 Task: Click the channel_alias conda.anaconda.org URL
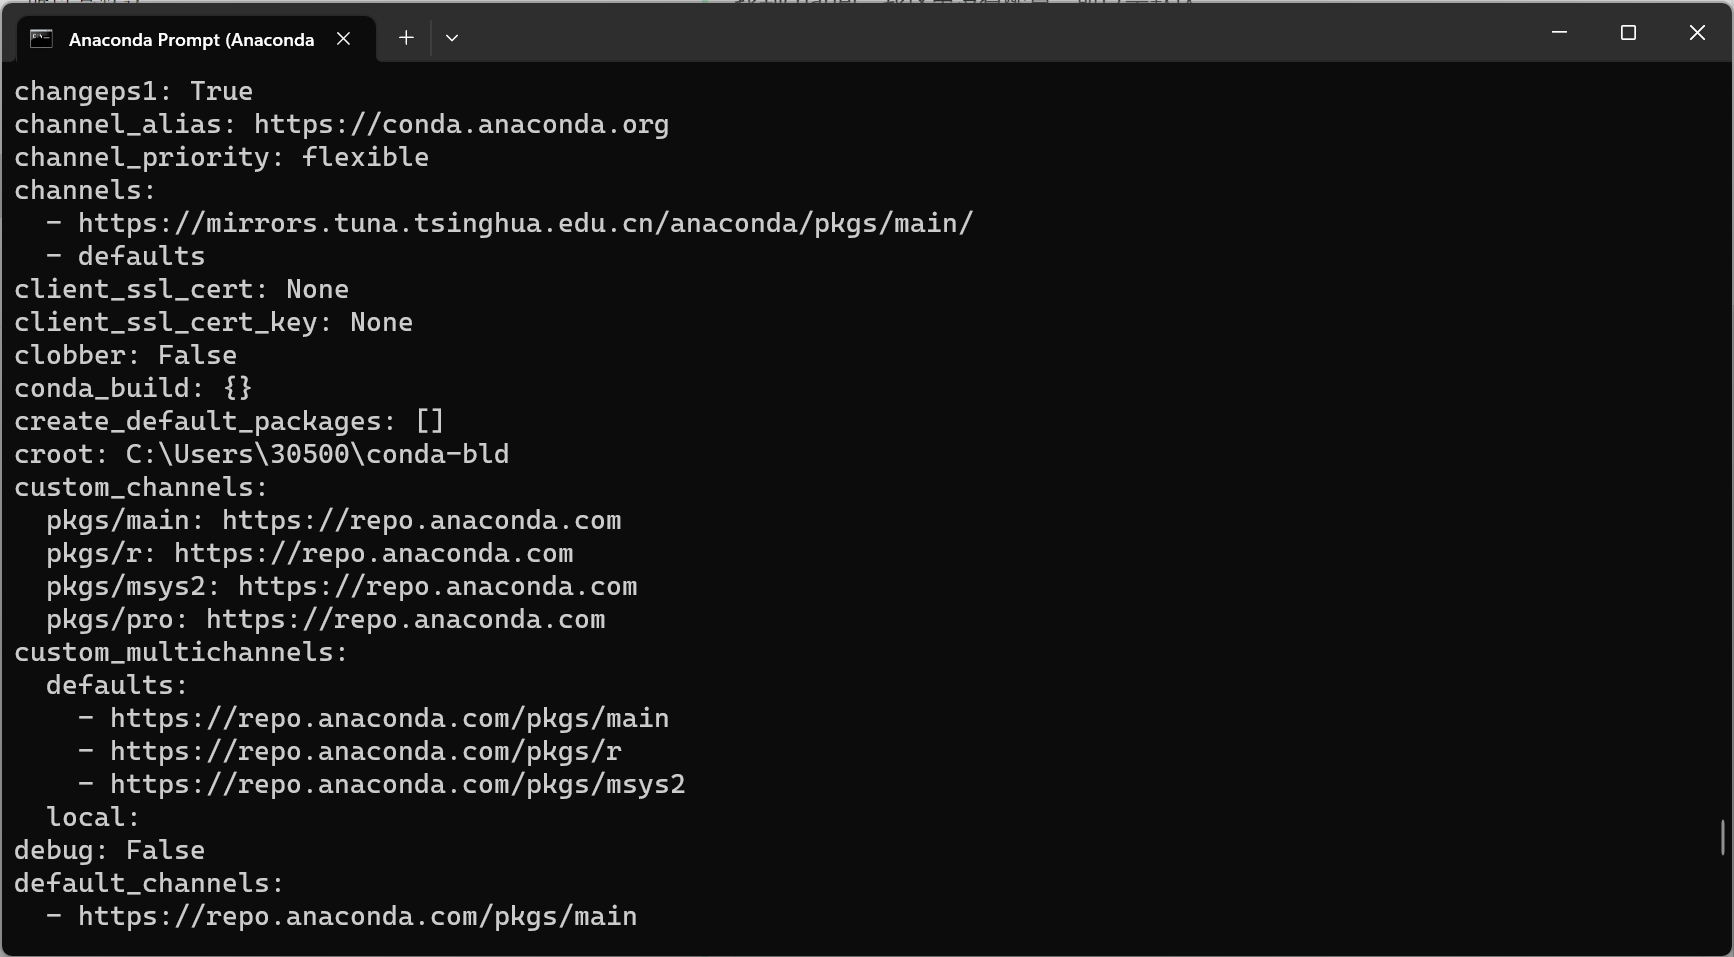461,125
